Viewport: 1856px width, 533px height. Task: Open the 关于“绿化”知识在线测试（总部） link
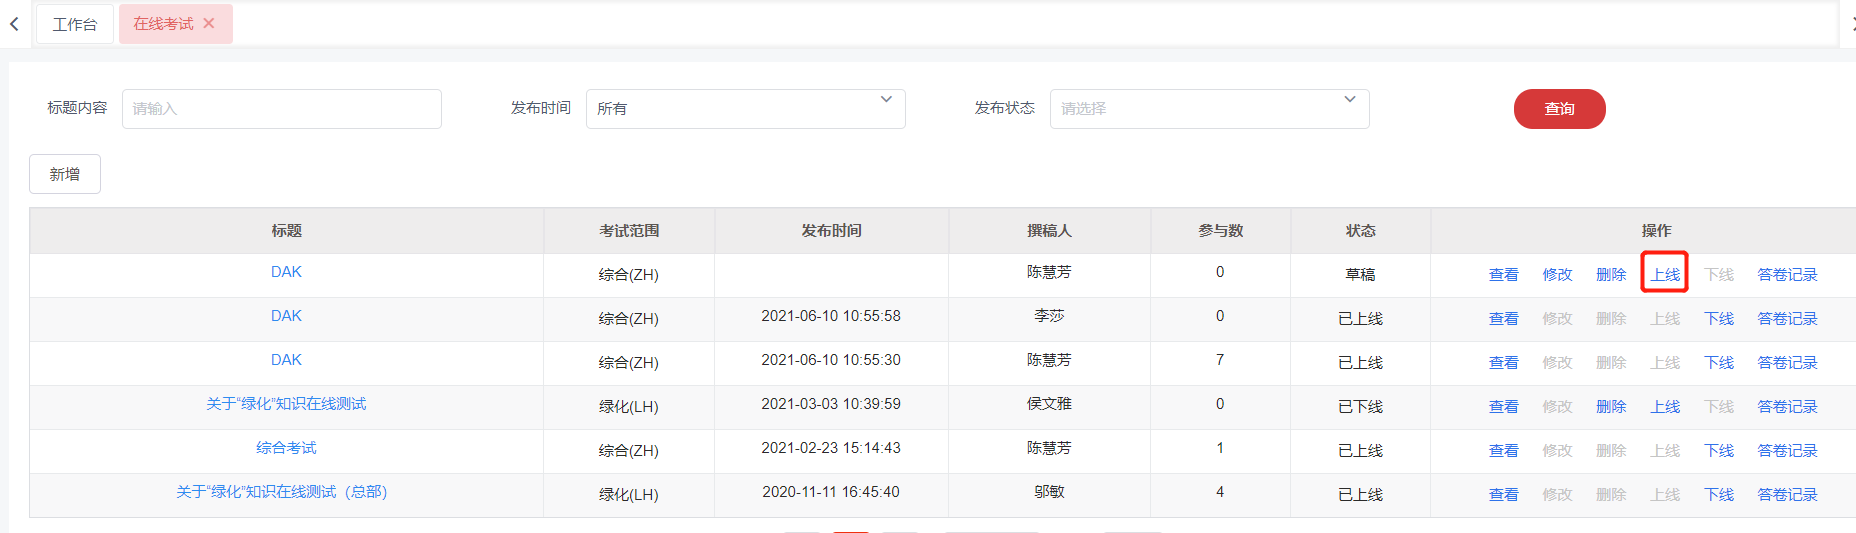(281, 492)
